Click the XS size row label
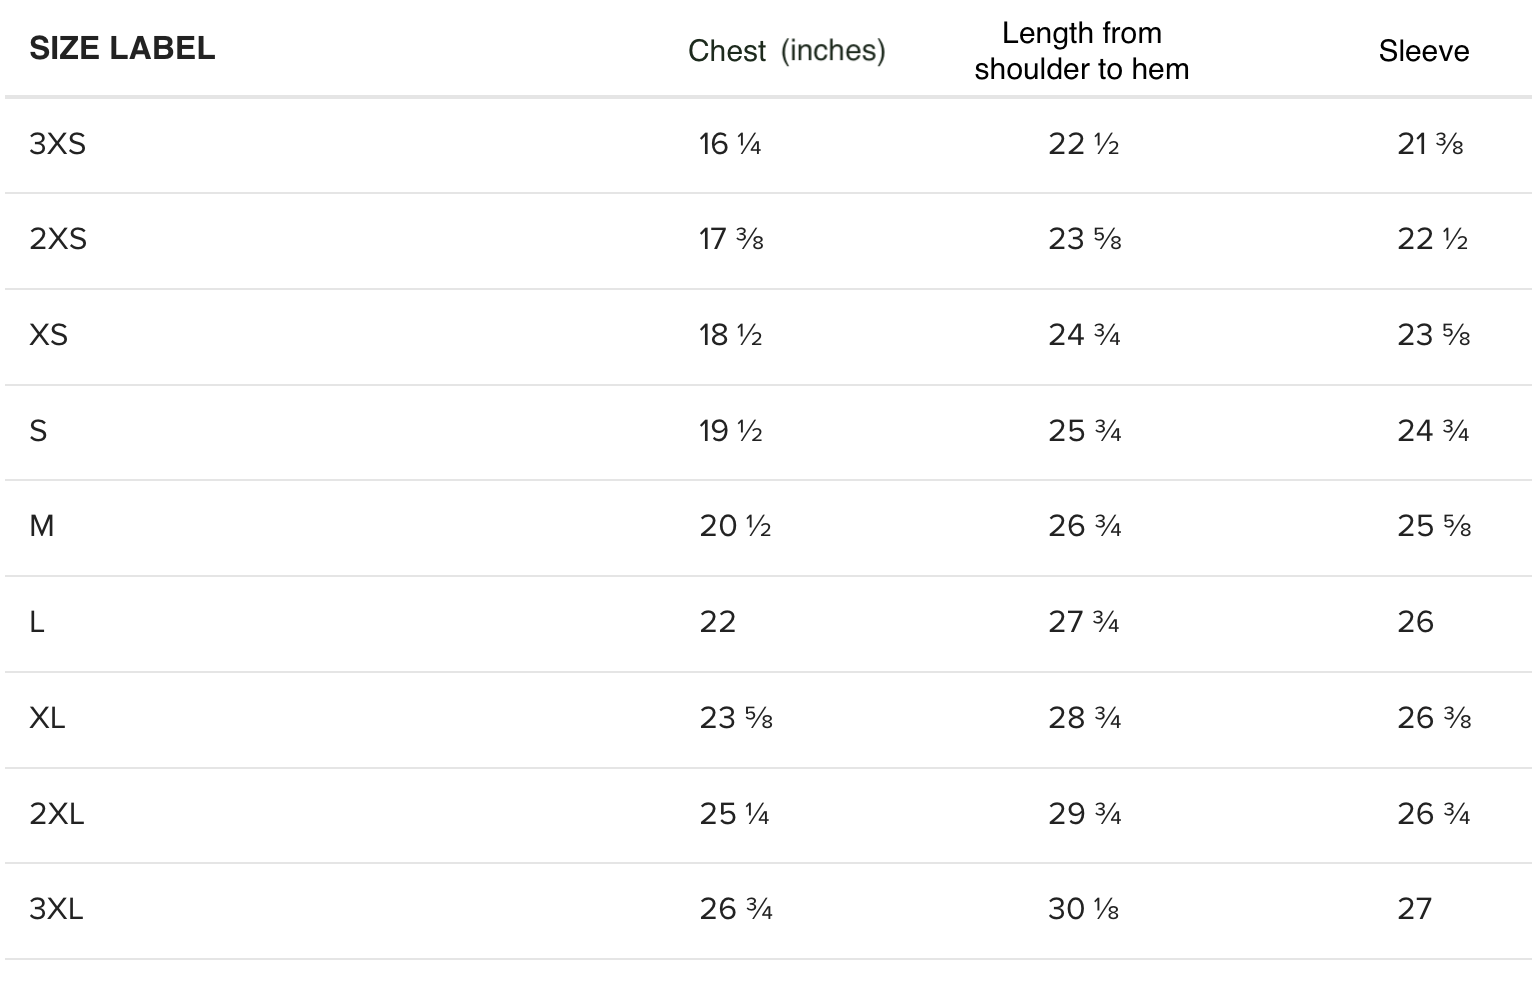Screen dimensions: 1532x990 [x=49, y=334]
